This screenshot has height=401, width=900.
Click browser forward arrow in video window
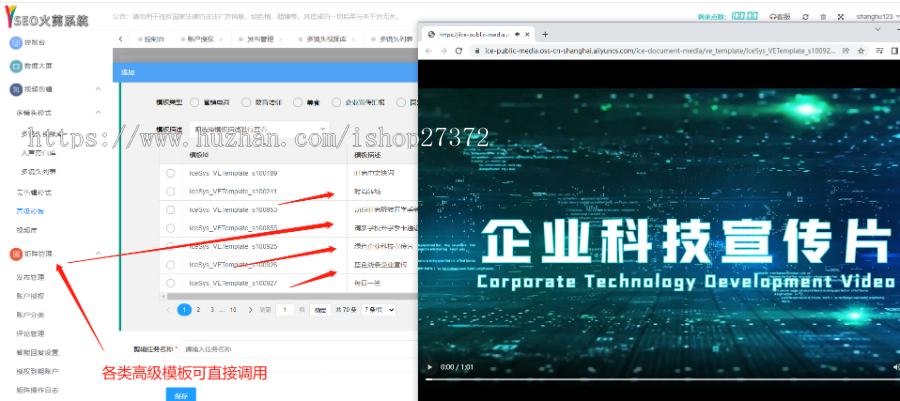[443, 50]
